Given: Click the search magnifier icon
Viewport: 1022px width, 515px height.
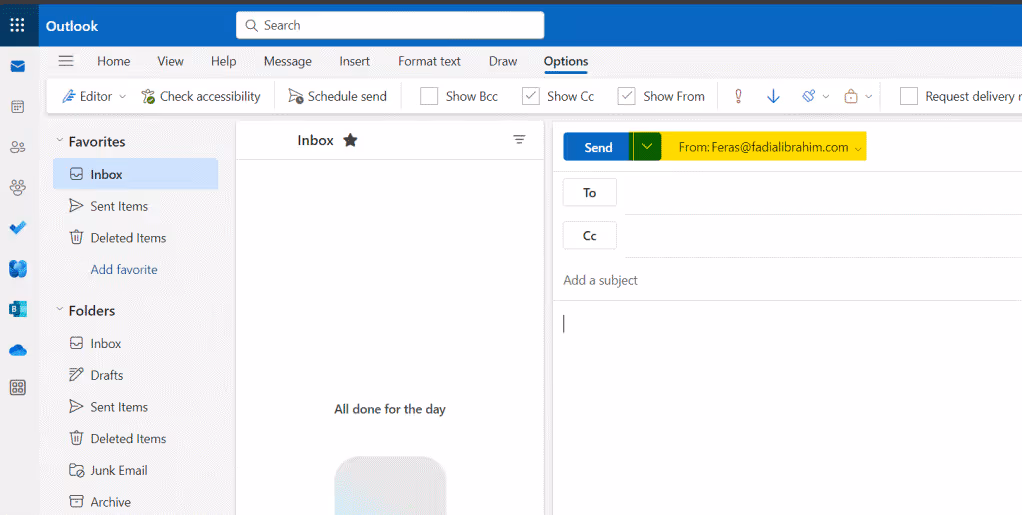Looking at the screenshot, I should (x=251, y=25).
